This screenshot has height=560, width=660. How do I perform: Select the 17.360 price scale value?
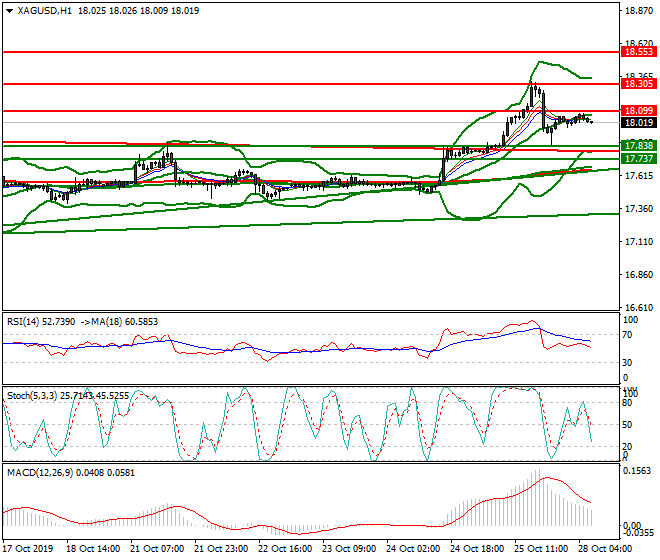click(x=639, y=209)
